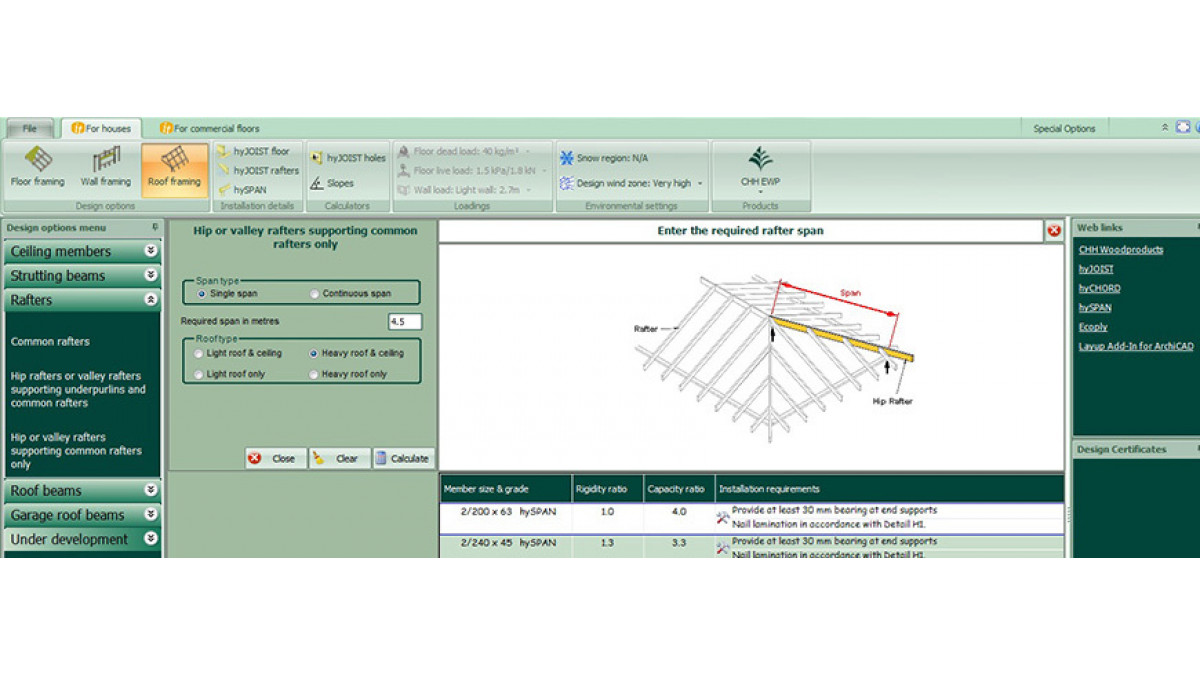Click the fullscreen icon in top-right ribbon corner
This screenshot has width=1200, height=675.
click(1183, 127)
